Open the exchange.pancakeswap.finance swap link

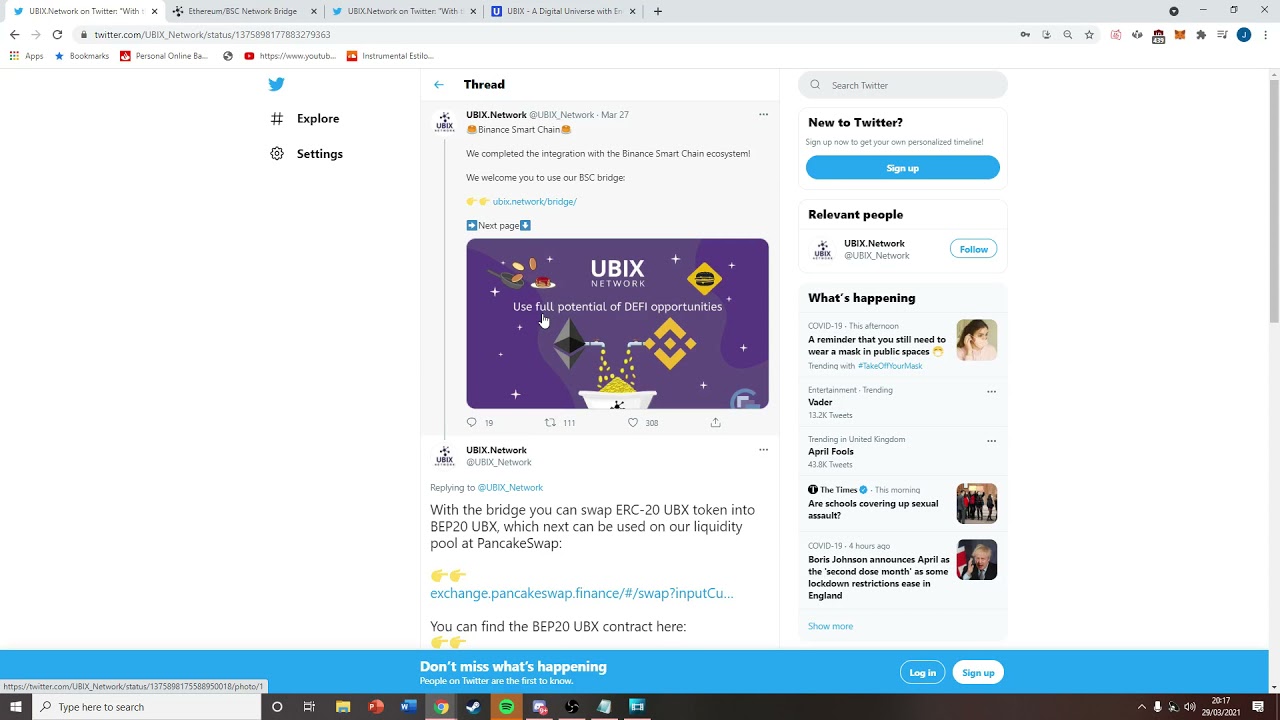(581, 593)
